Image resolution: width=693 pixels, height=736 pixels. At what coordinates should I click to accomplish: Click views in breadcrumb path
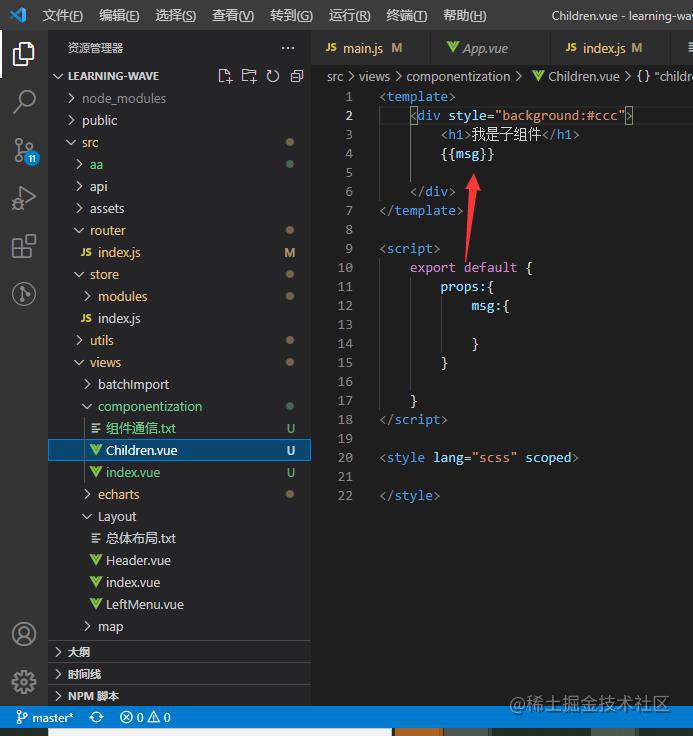374,76
